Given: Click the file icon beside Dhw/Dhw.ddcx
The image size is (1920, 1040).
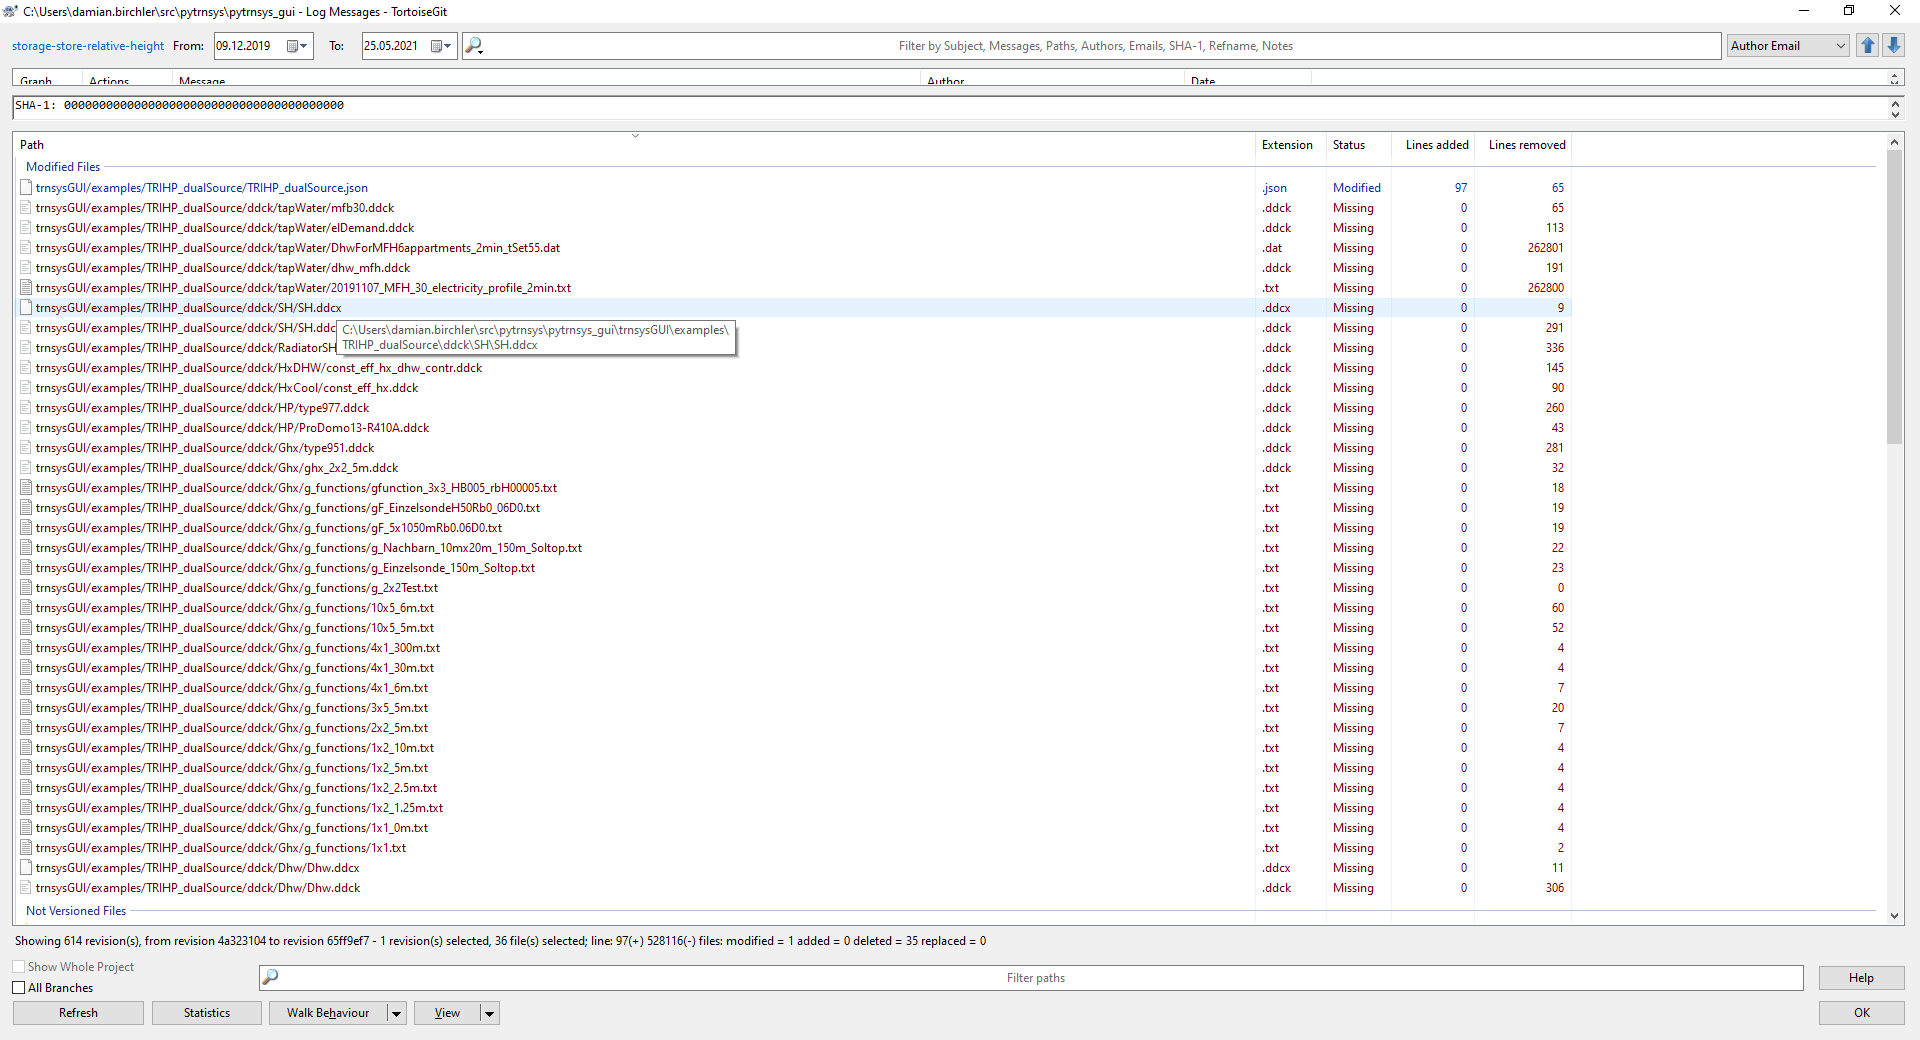Looking at the screenshot, I should coord(24,868).
